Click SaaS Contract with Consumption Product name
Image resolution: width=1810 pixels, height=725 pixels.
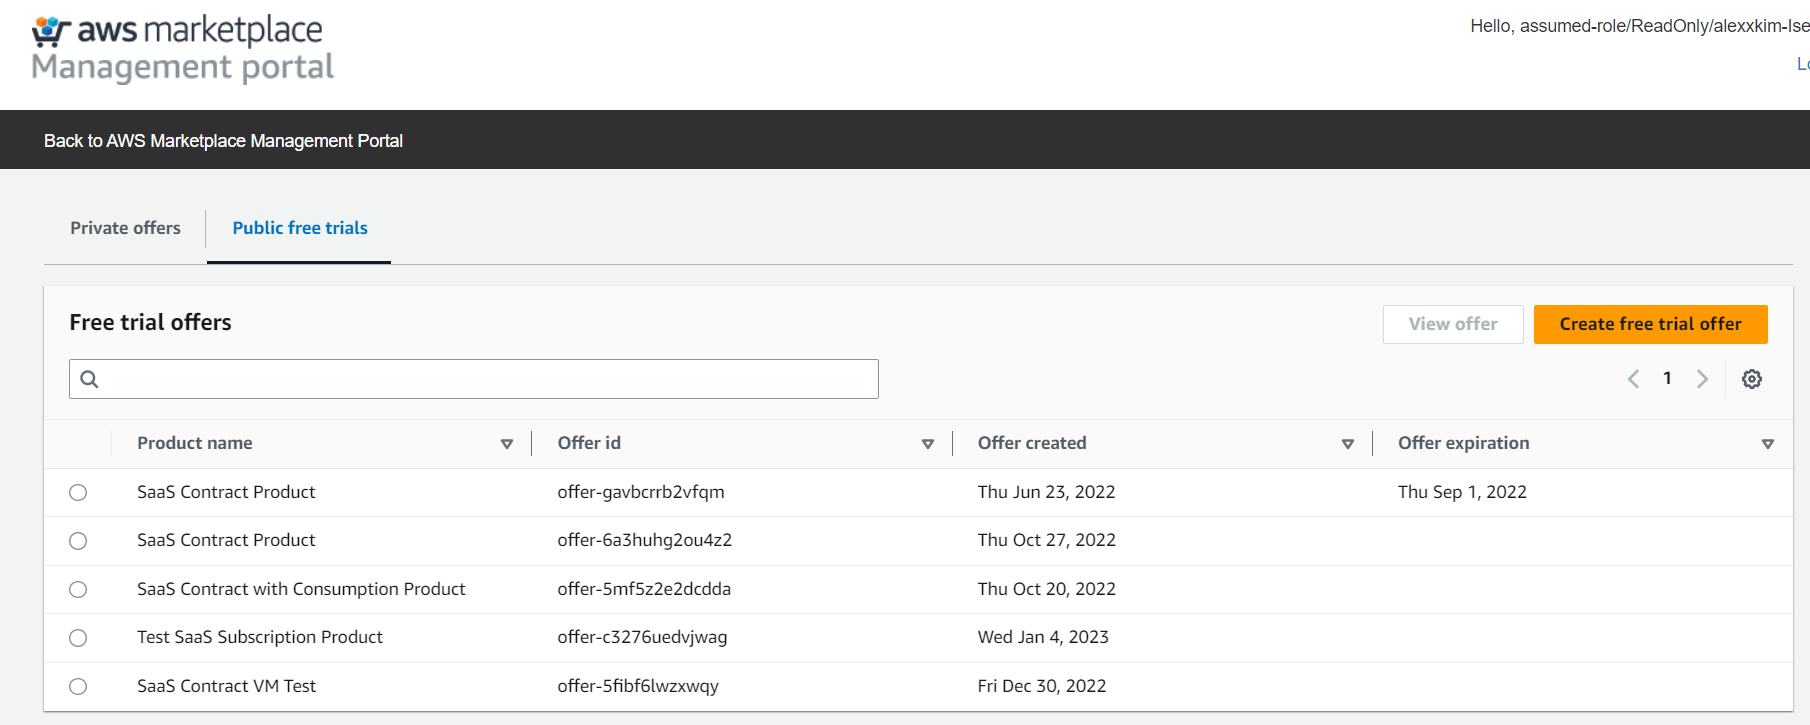(301, 589)
